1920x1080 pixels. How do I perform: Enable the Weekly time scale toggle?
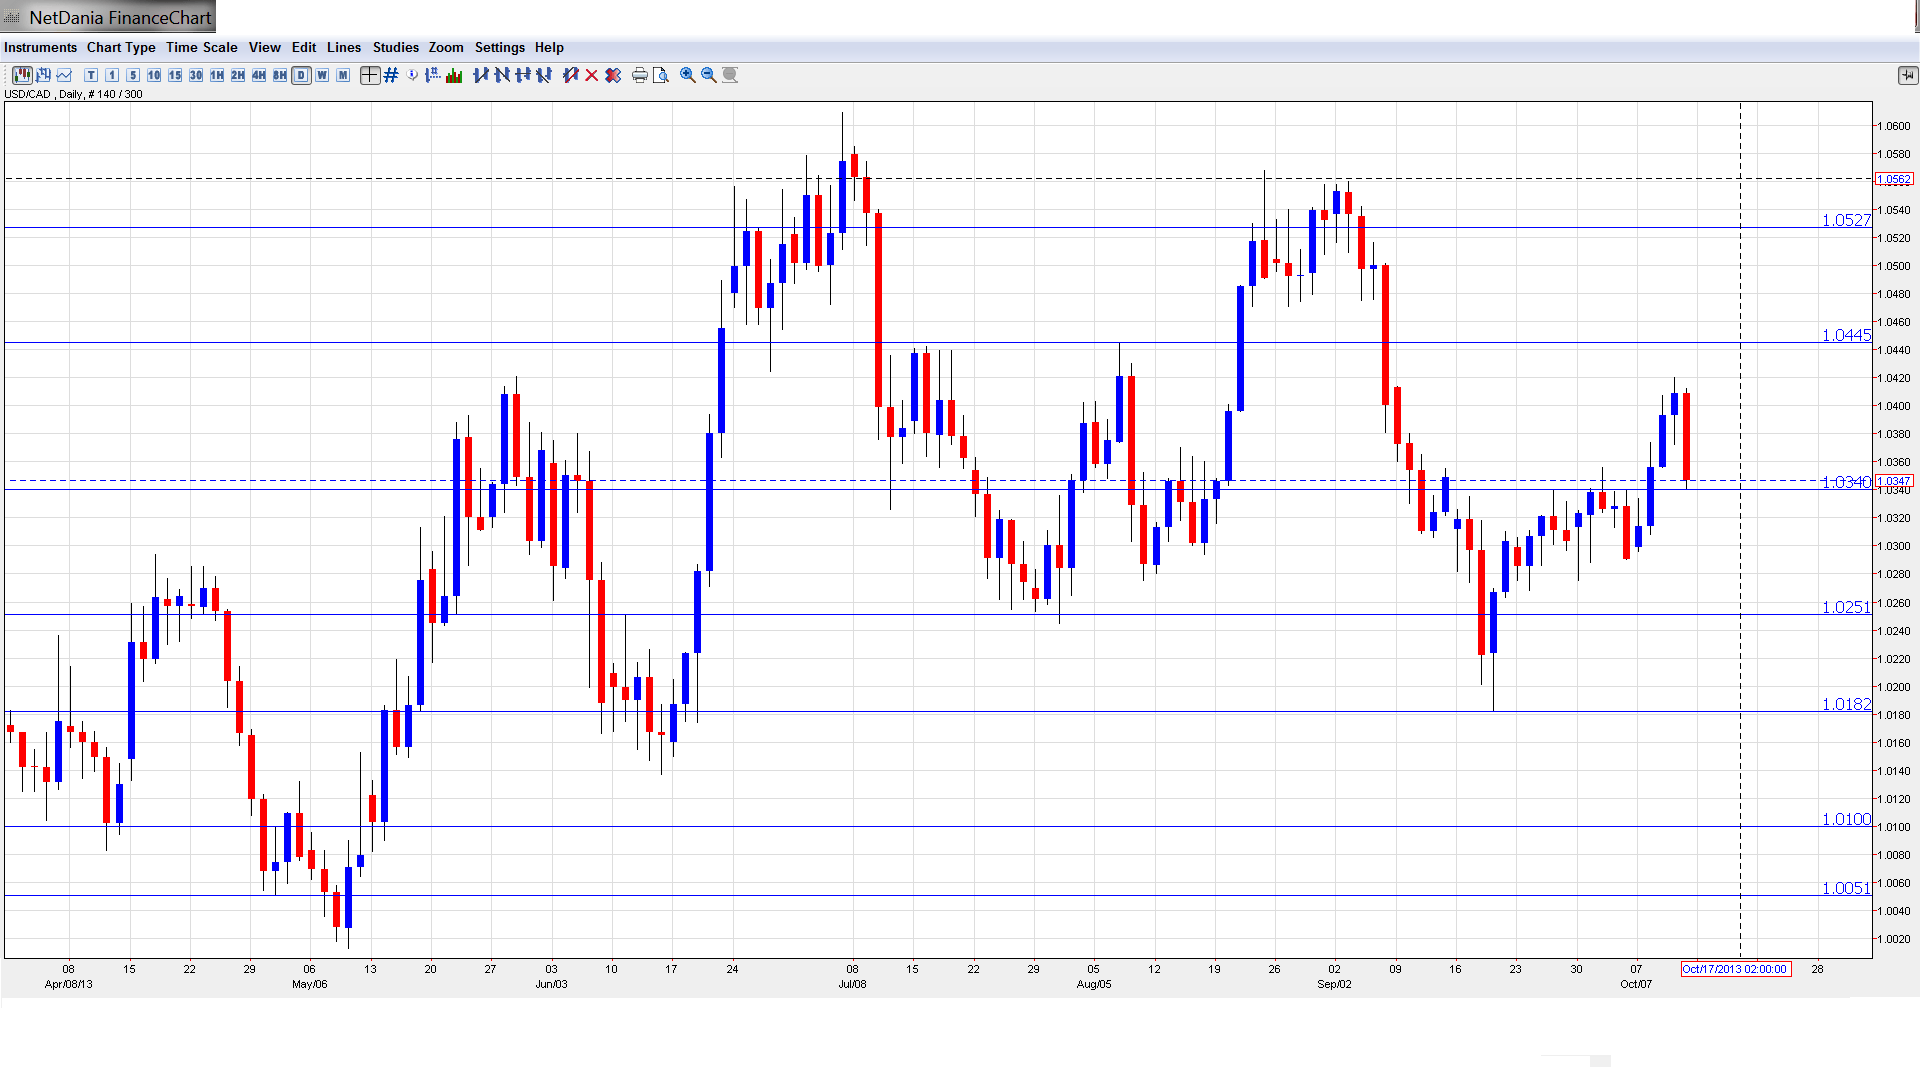point(322,75)
